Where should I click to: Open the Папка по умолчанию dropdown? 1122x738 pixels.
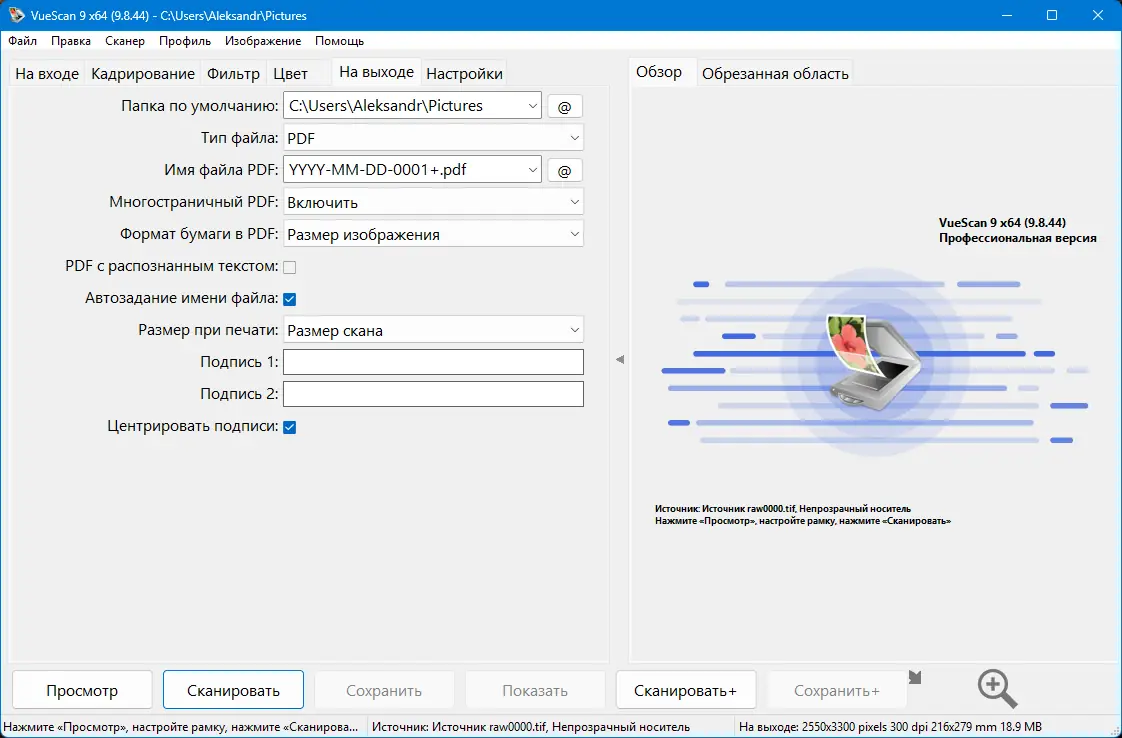(x=532, y=106)
